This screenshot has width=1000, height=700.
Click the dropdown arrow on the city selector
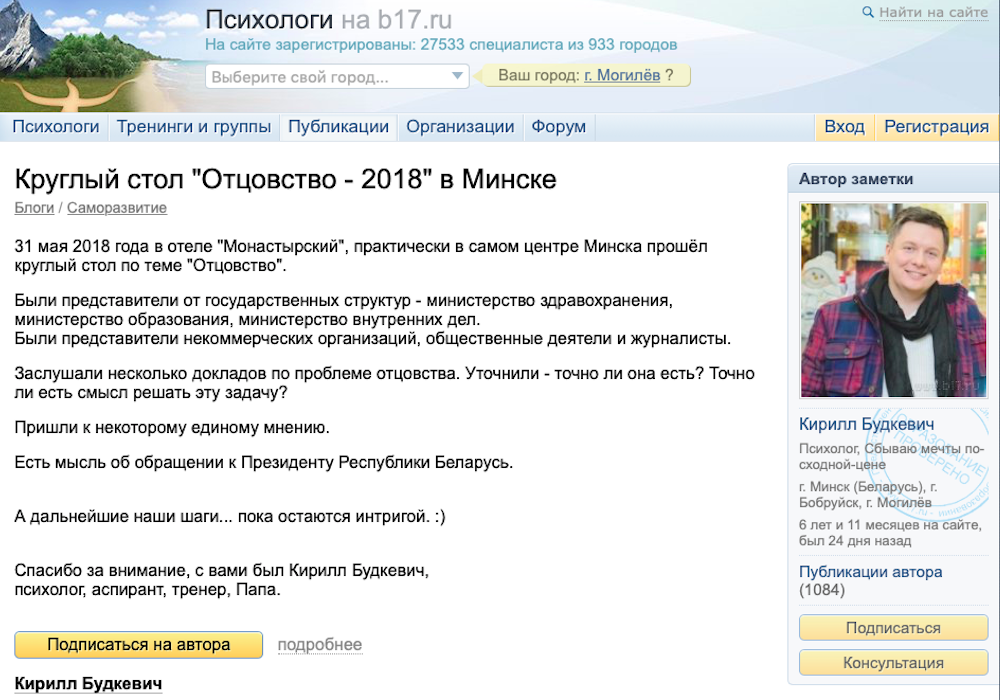456,76
